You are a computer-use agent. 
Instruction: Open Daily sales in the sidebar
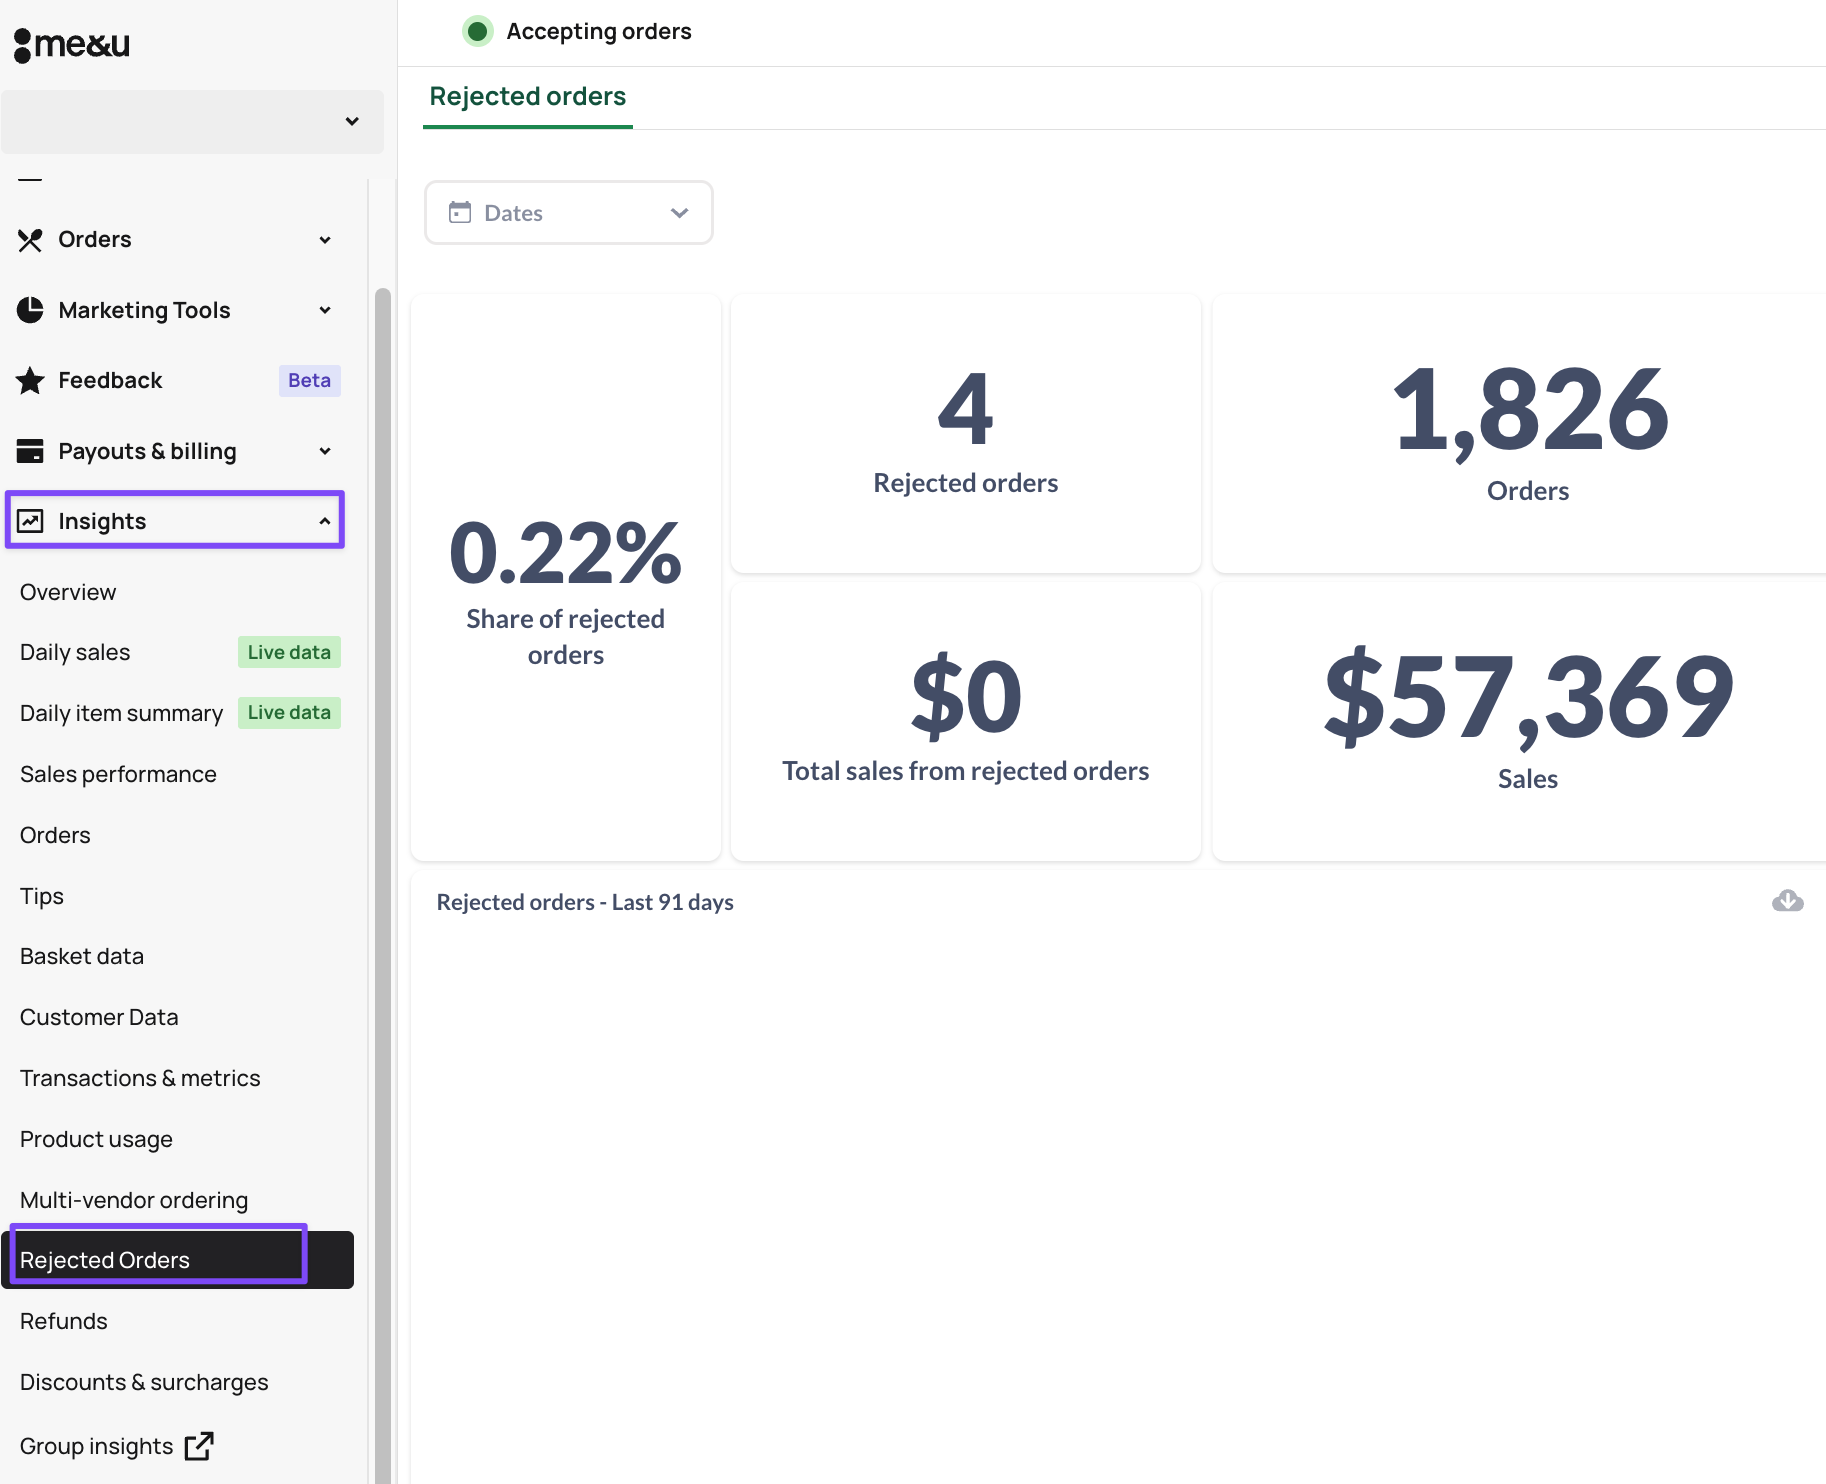click(x=75, y=652)
